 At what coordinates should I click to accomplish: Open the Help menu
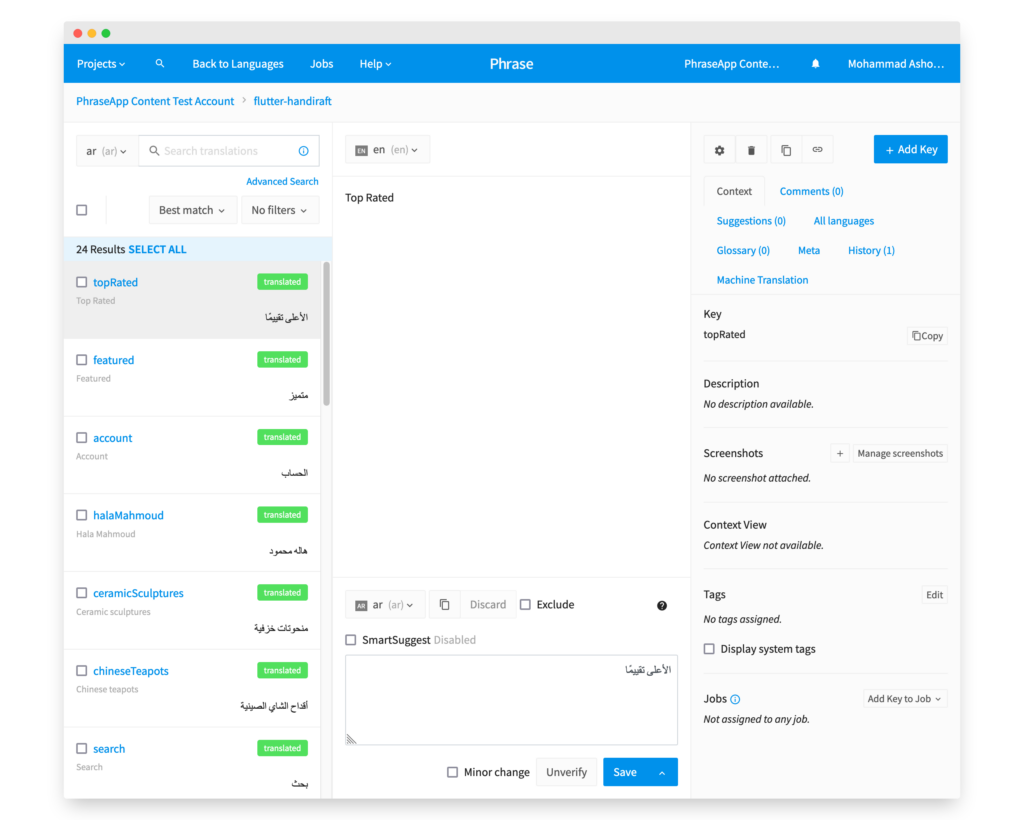375,63
